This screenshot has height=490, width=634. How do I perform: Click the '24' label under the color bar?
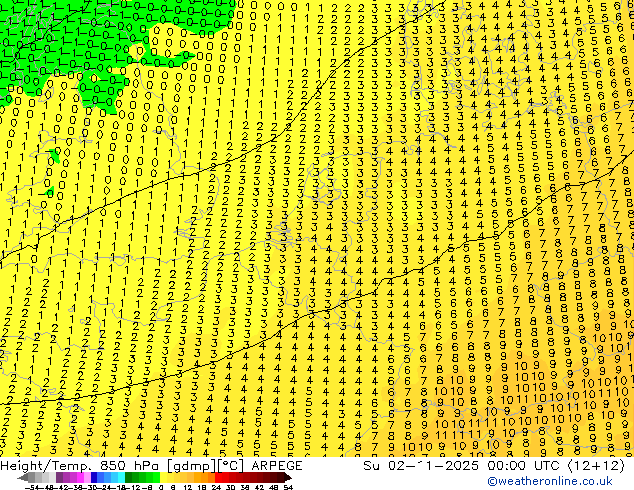[216, 488]
